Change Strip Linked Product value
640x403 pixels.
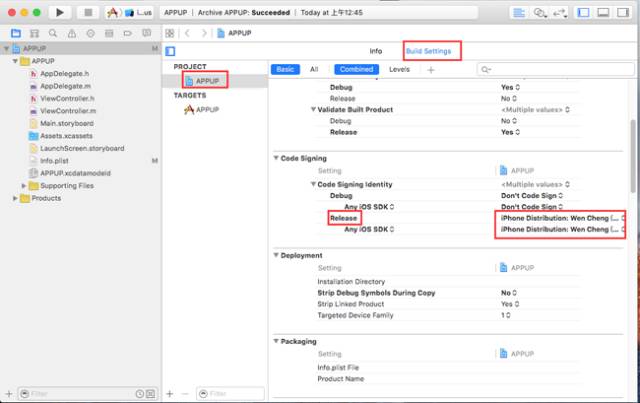[x=510, y=304]
